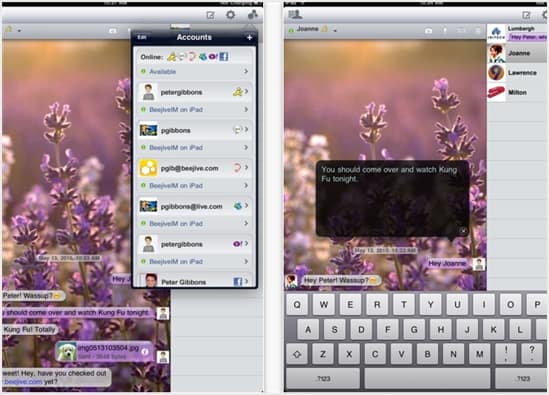Close the message composing bubble

[x=463, y=230]
